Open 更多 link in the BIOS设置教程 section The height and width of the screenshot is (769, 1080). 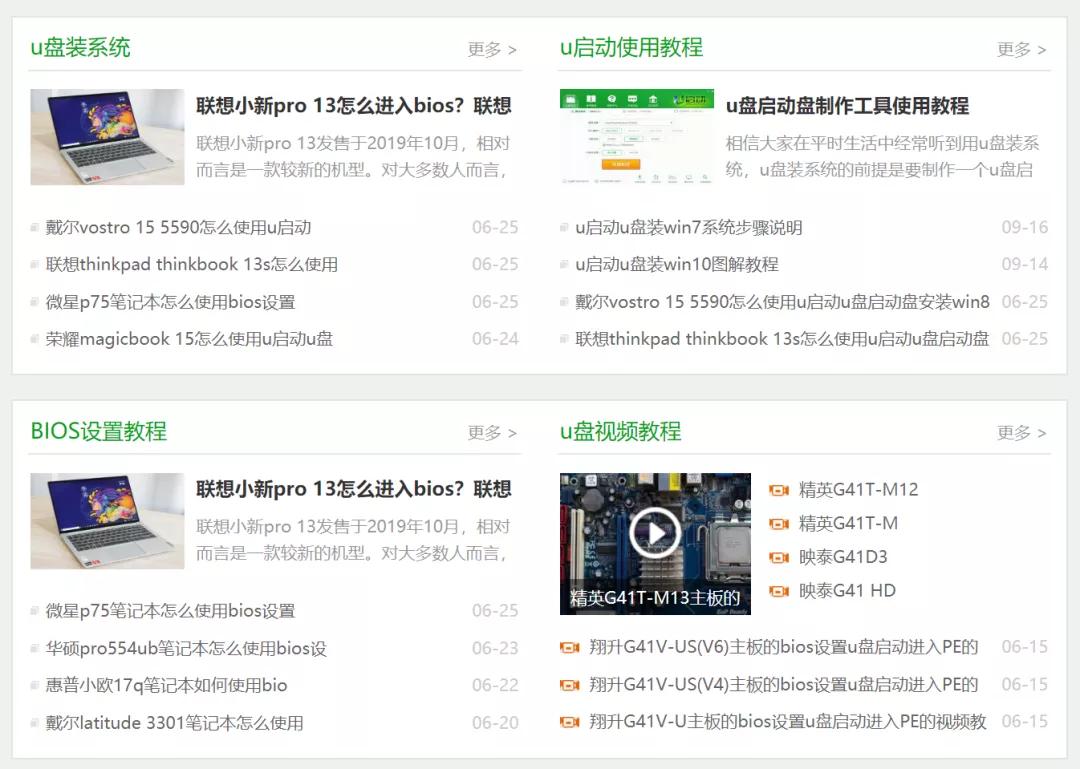[485, 432]
